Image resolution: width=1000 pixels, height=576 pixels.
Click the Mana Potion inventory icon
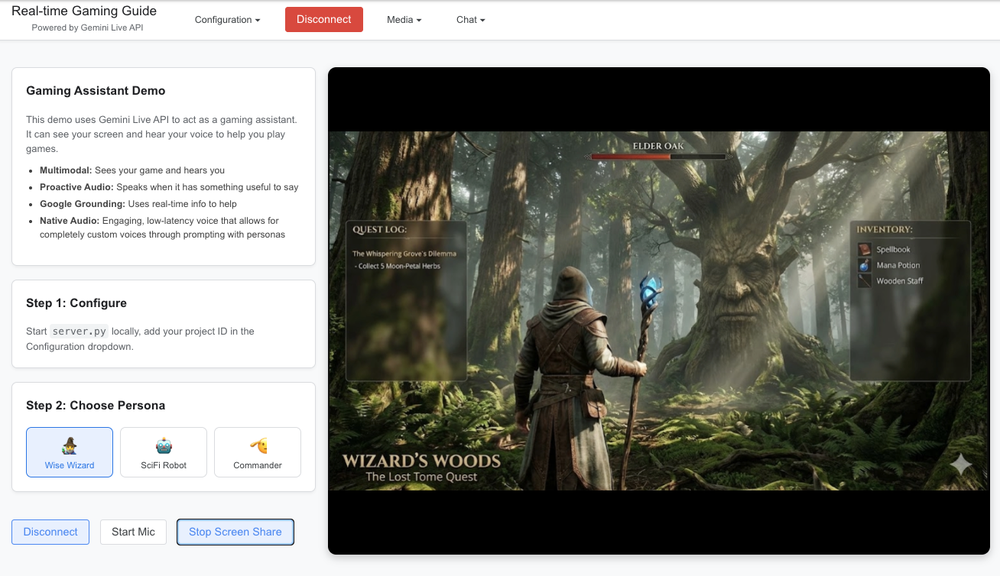pyautogui.click(x=865, y=265)
